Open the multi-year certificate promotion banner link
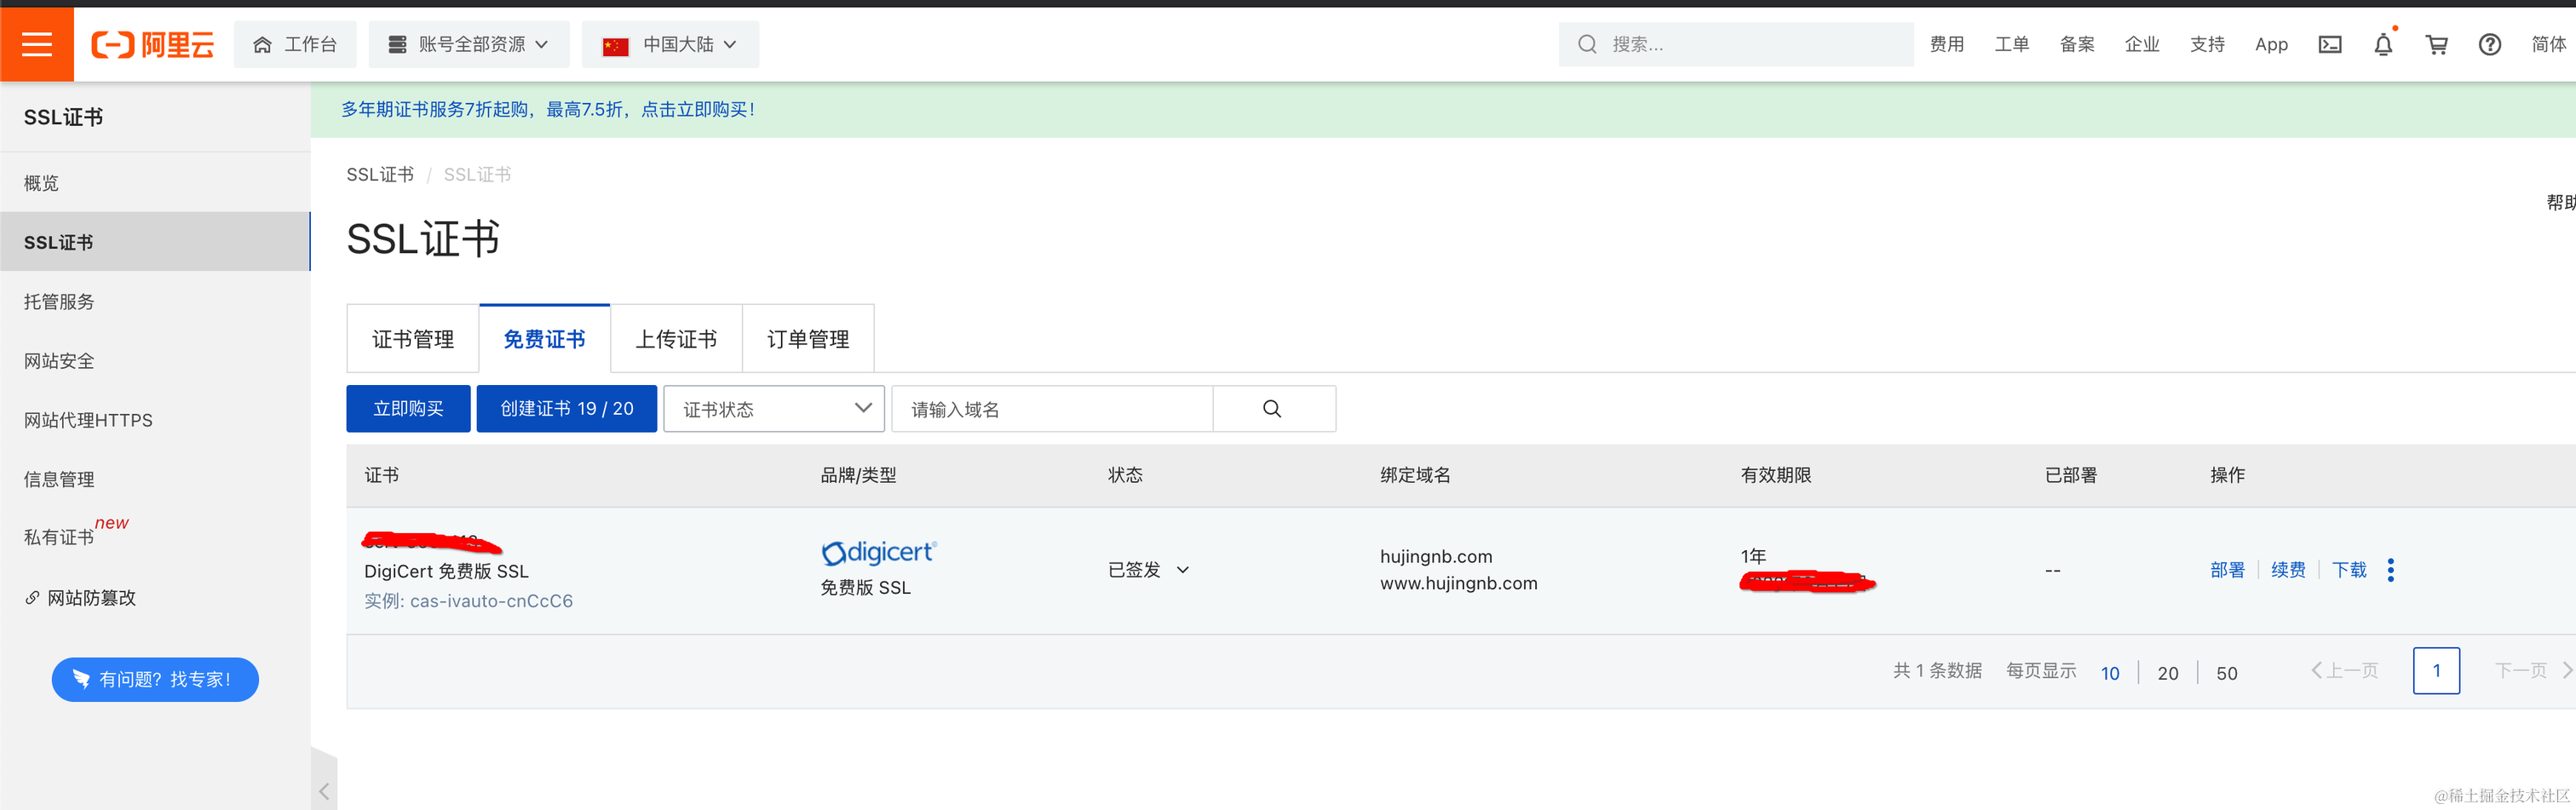 coord(548,109)
